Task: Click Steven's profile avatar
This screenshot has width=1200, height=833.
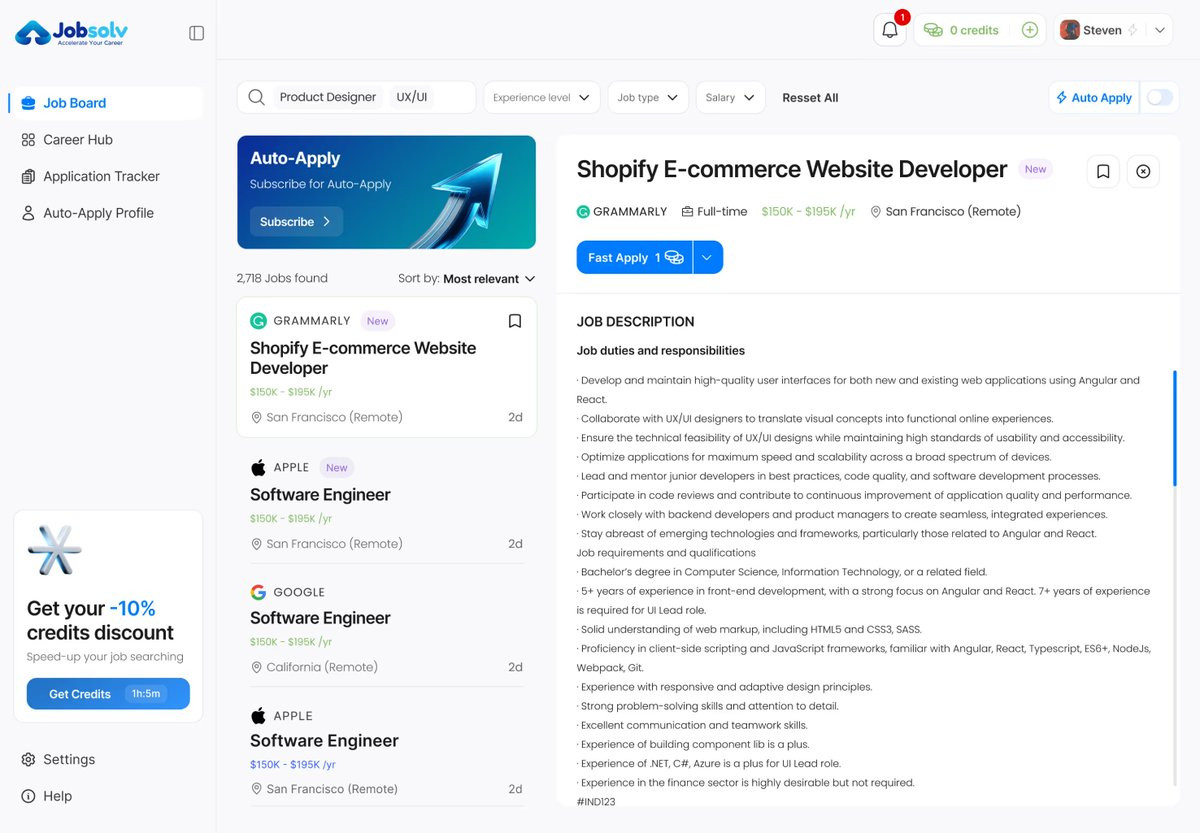Action: tap(1070, 30)
